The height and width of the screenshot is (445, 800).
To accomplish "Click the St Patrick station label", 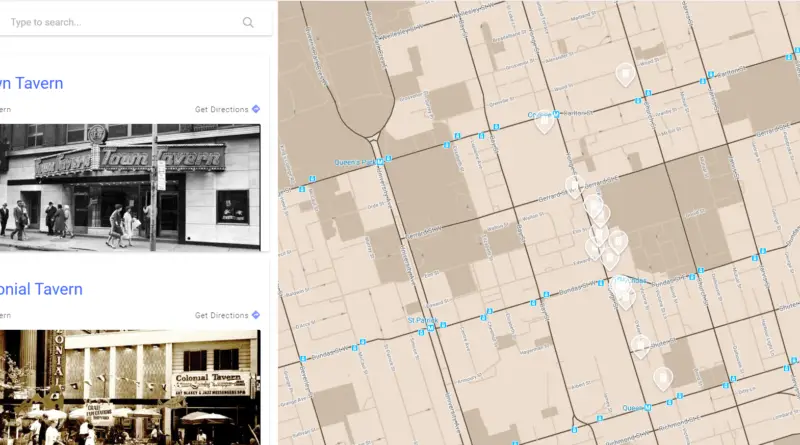I will [423, 320].
